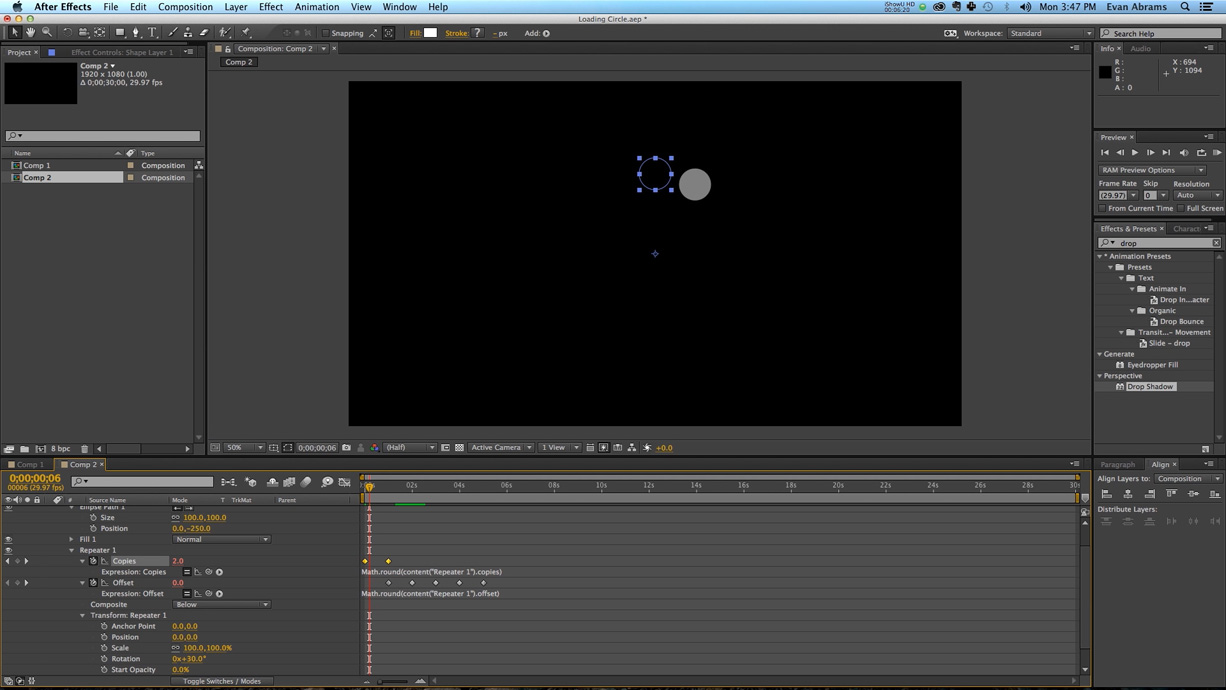1226x690 pixels.
Task: Select the Zoom magnifier tool
Action: (47, 33)
